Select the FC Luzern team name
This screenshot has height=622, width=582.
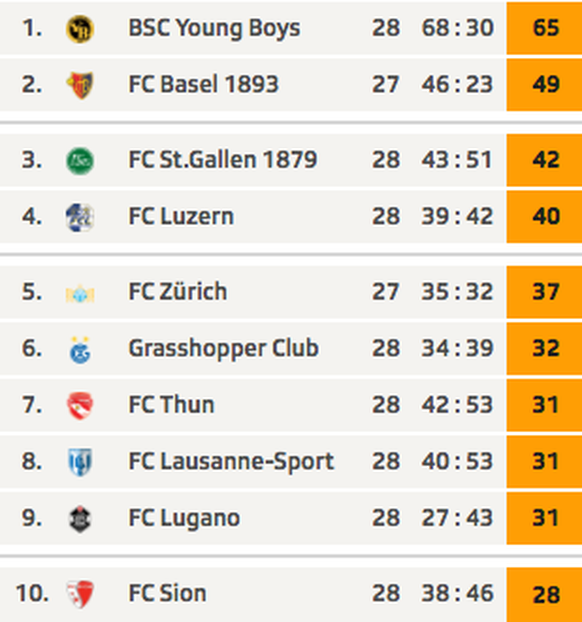[x=181, y=217]
